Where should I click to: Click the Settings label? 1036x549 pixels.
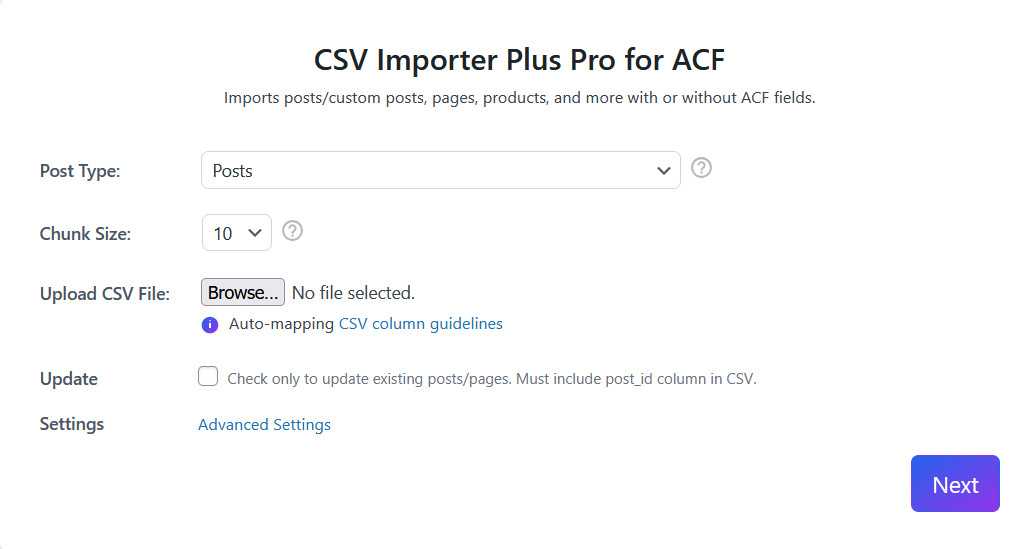pos(72,424)
